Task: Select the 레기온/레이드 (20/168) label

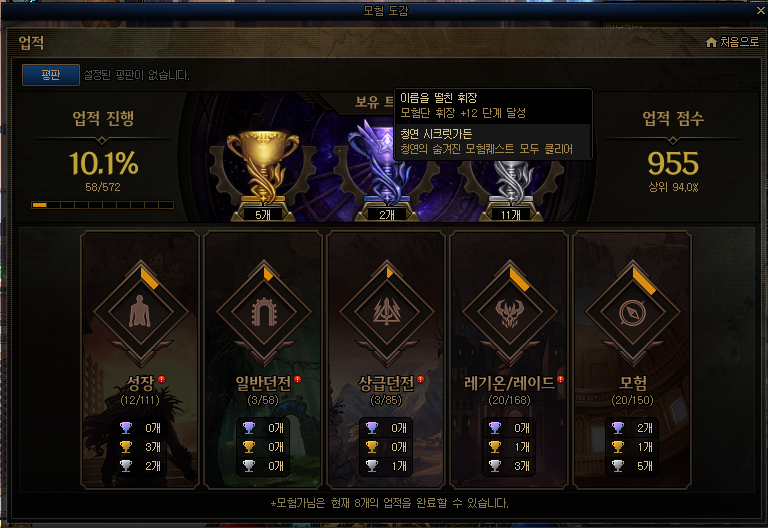Action: [509, 390]
